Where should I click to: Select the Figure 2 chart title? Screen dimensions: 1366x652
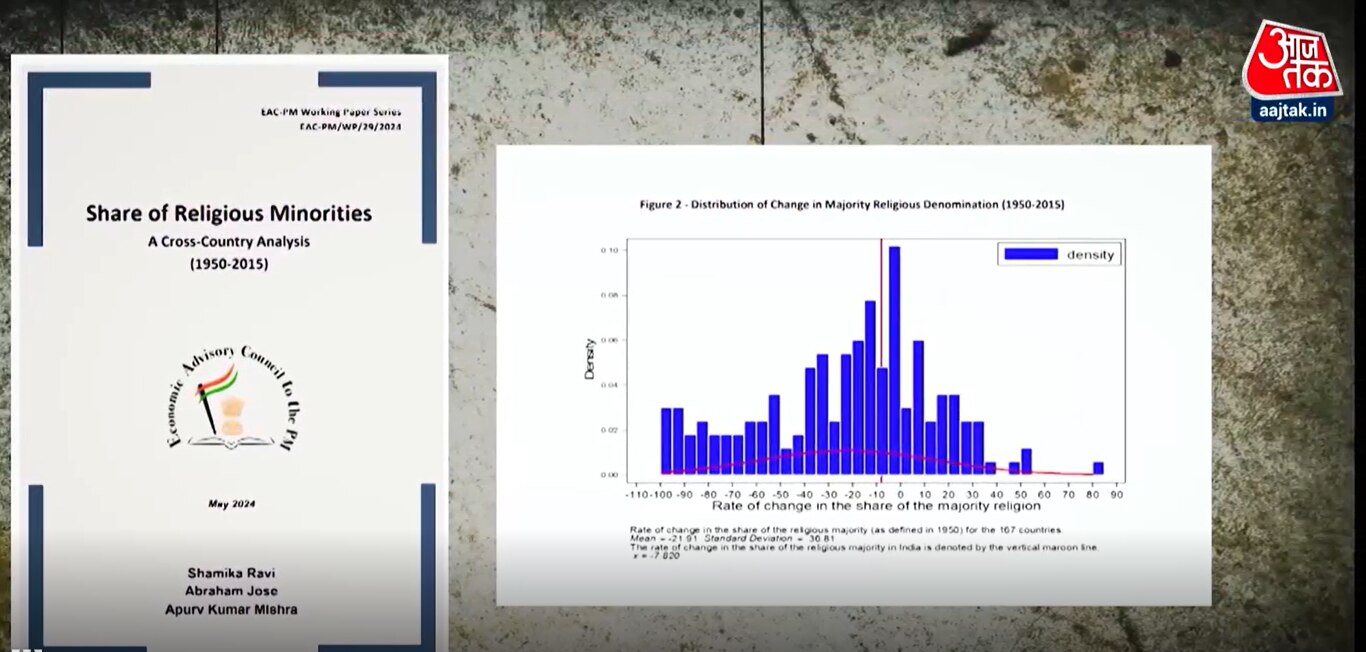[x=851, y=204]
